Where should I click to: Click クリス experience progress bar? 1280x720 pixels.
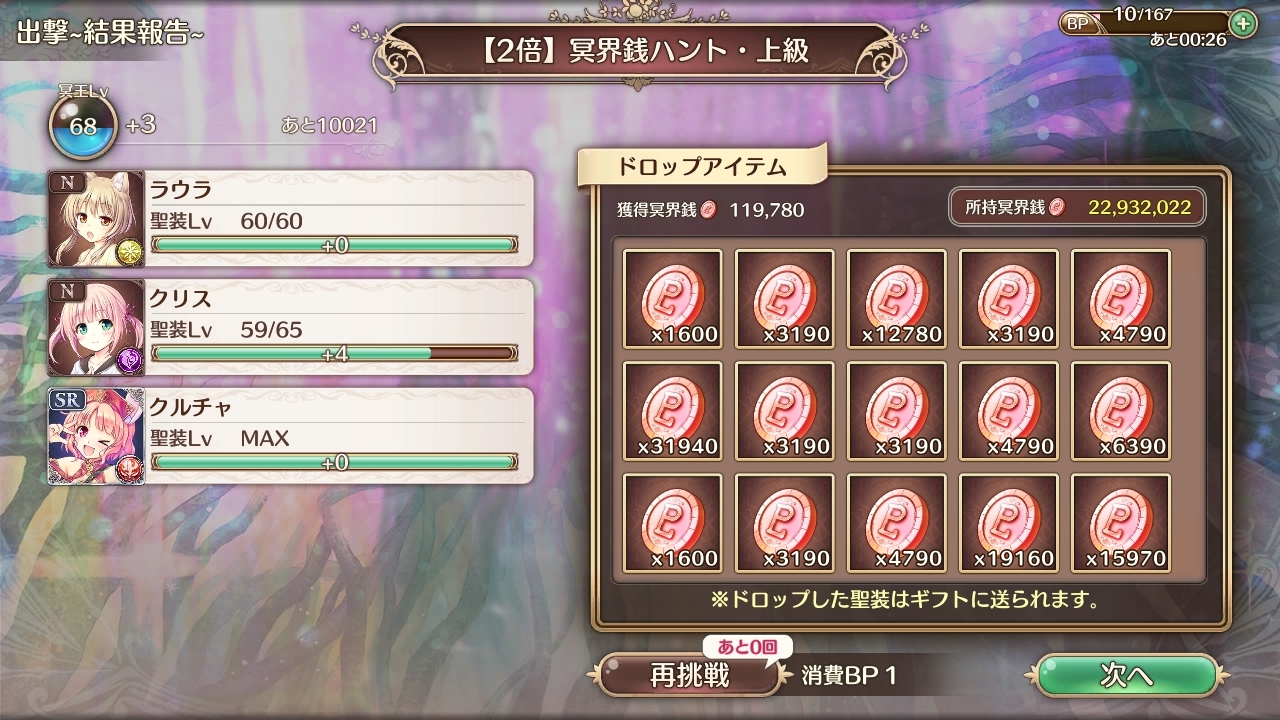click(334, 353)
